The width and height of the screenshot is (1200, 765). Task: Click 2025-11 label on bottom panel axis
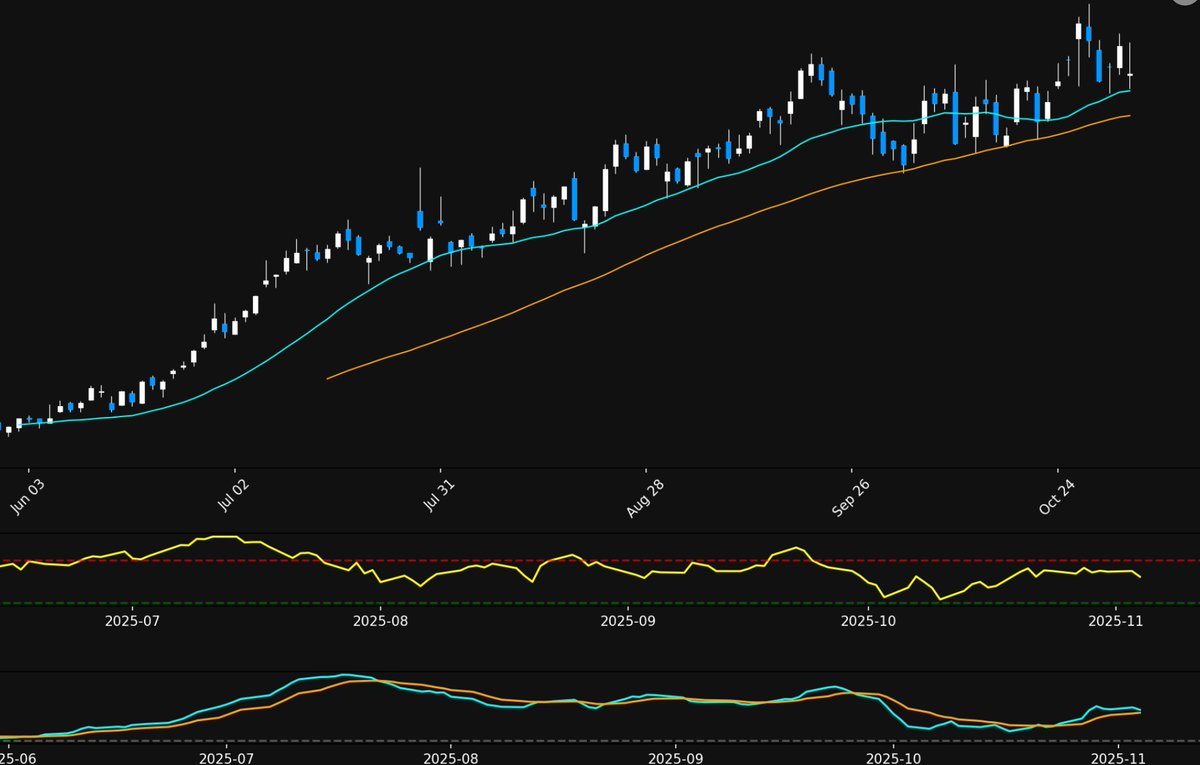click(x=1116, y=758)
